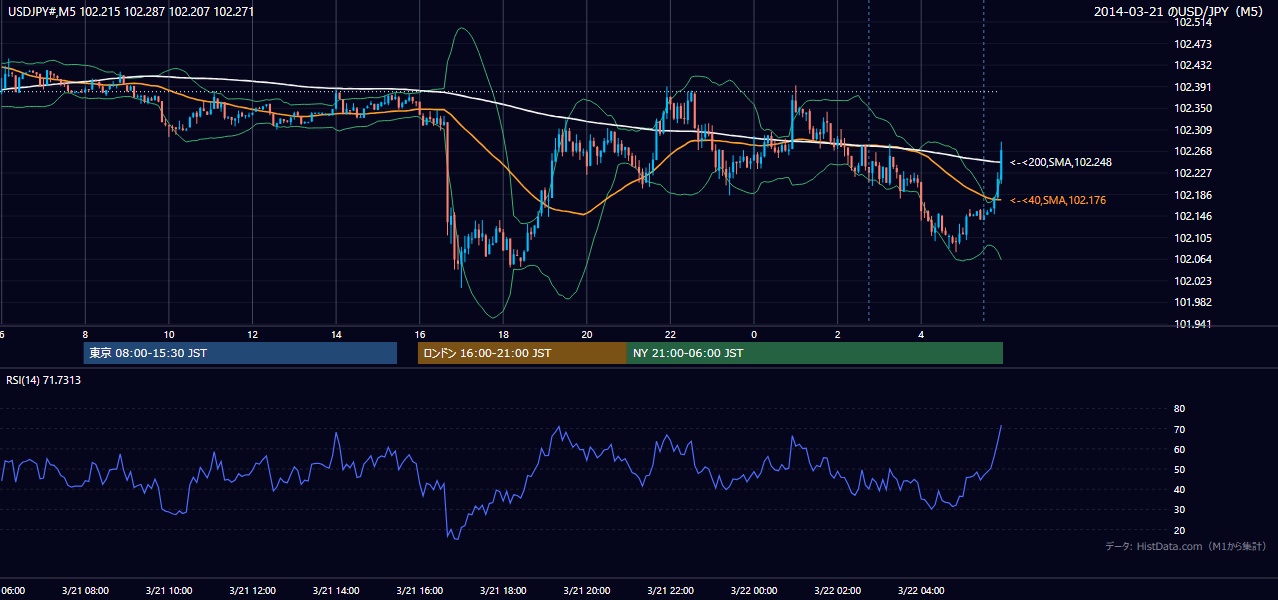Click price axis value 102.105
Screen dimensions: 1278x600
[1192, 238]
